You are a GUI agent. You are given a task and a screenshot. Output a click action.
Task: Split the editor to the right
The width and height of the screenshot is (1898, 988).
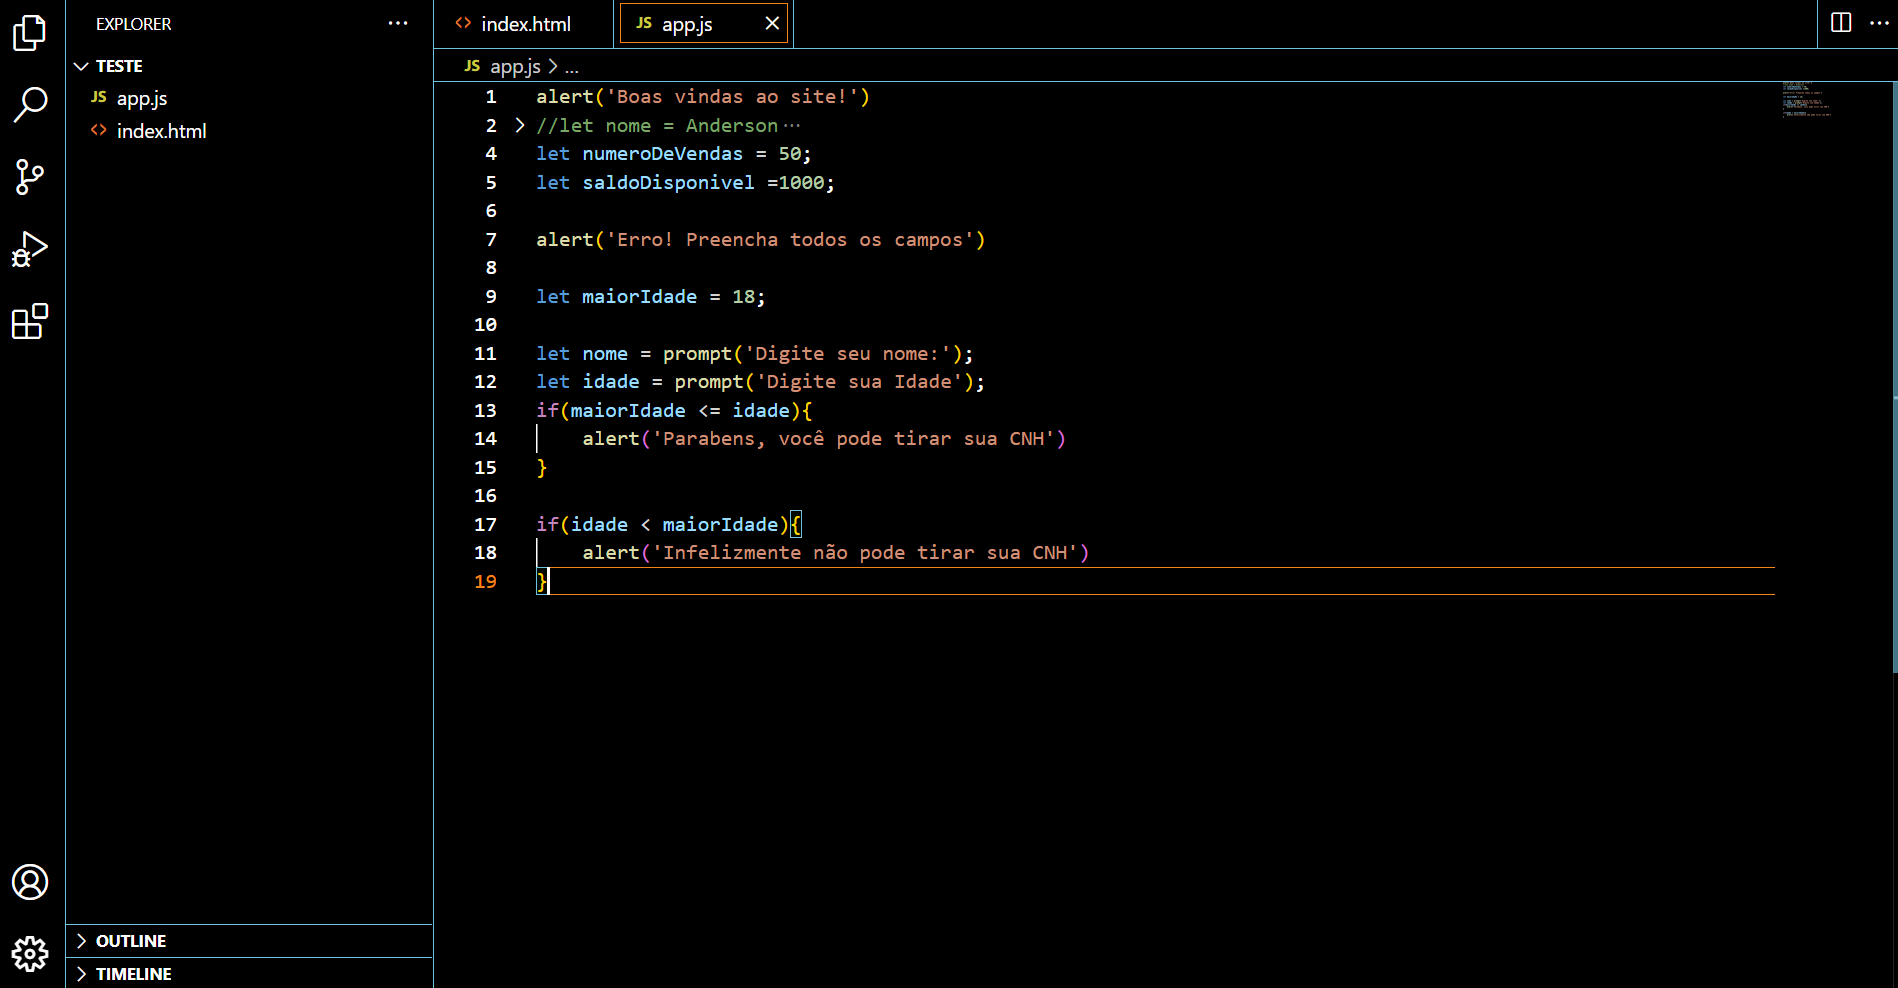pos(1841,22)
